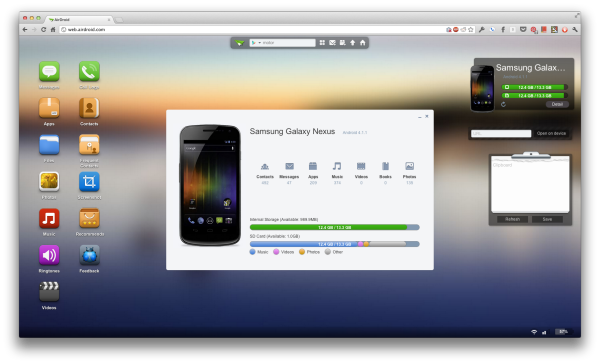Click inside the Clipboard text area
The width and height of the screenshot is (600, 364).
tap(530, 185)
